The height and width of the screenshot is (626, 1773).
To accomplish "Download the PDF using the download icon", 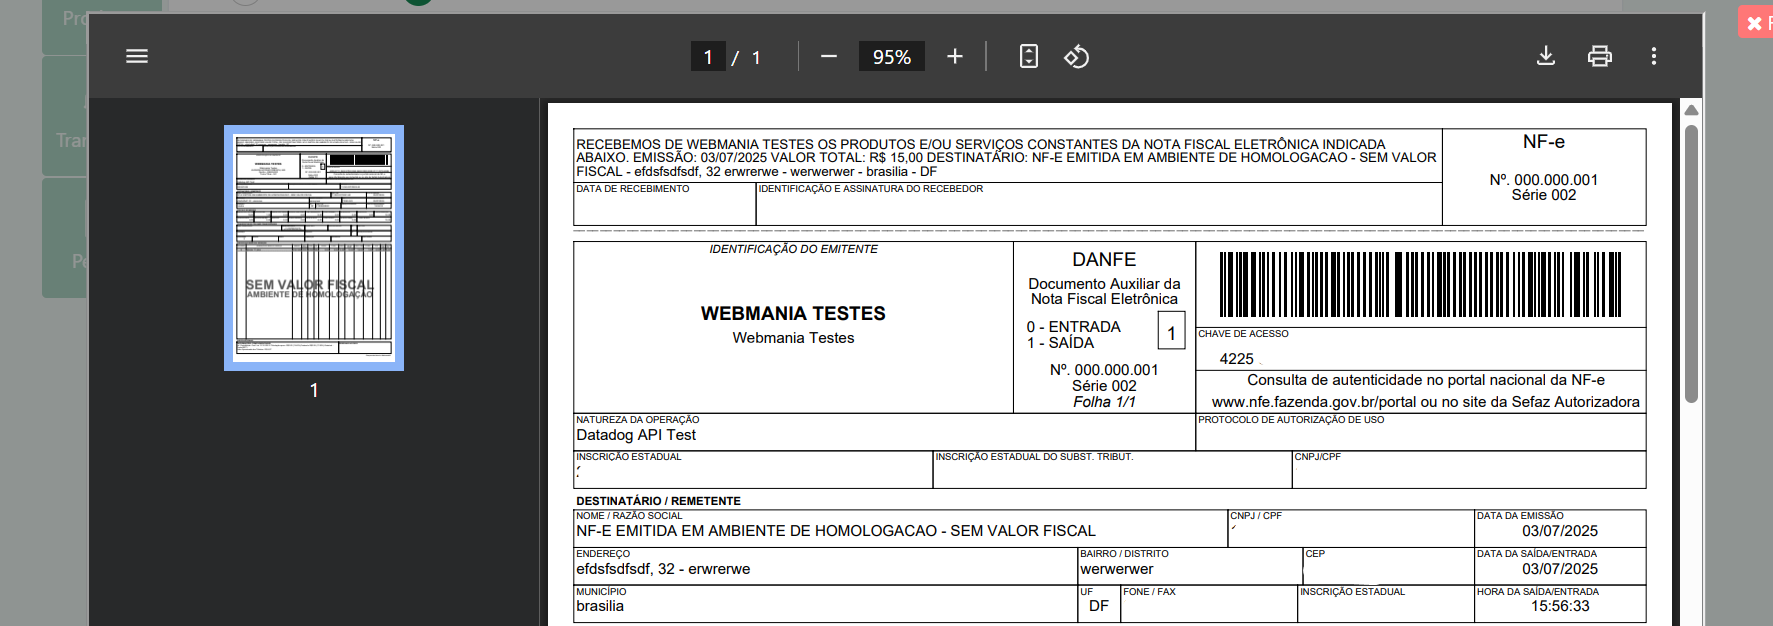I will pos(1546,56).
